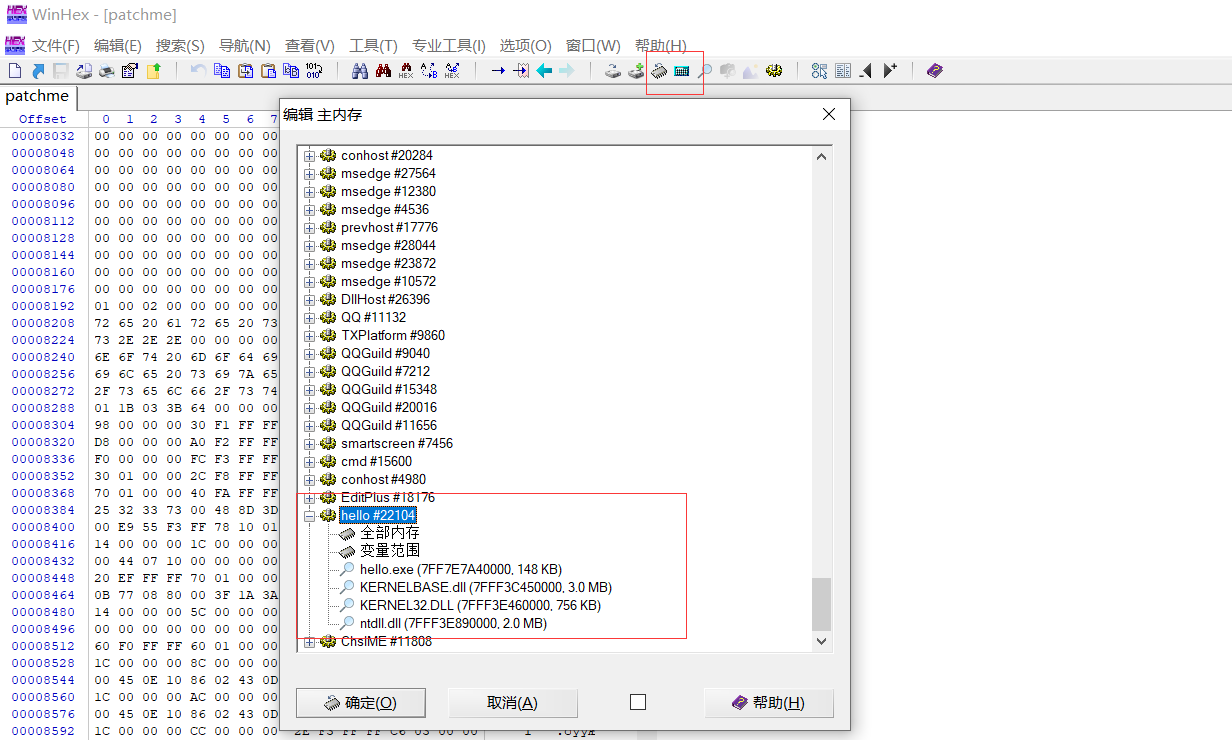The width and height of the screenshot is (1232, 740).
Task: Collapse the hello #22104 process node
Action: tap(309, 516)
